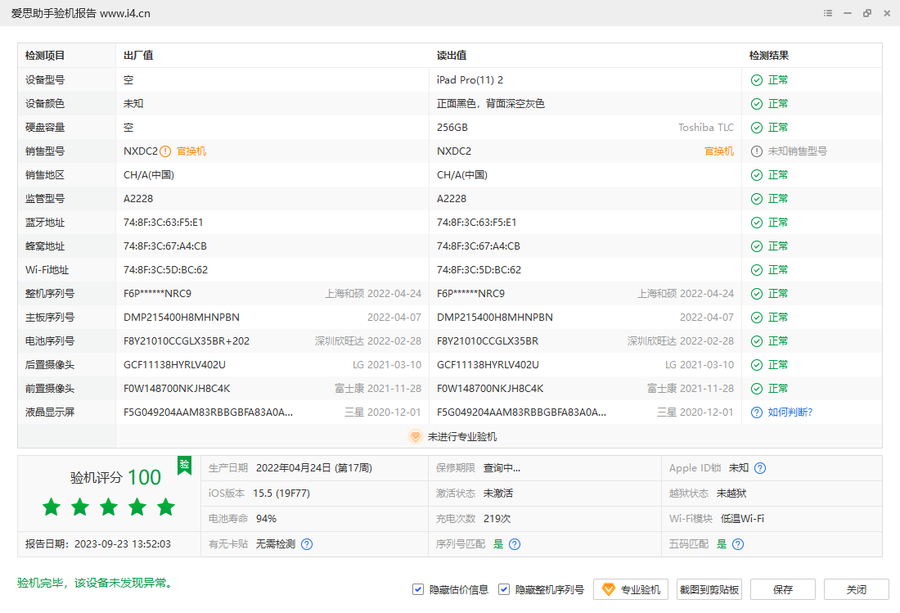The width and height of the screenshot is (900, 613).
Task: Start 专业验机 professional inspection
Action: (x=631, y=589)
